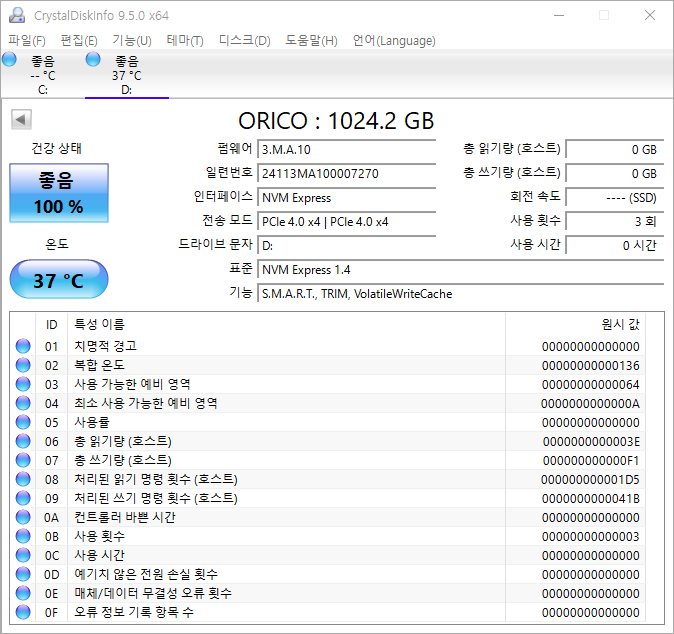Click raw value 00000000001D5

pos(591,479)
